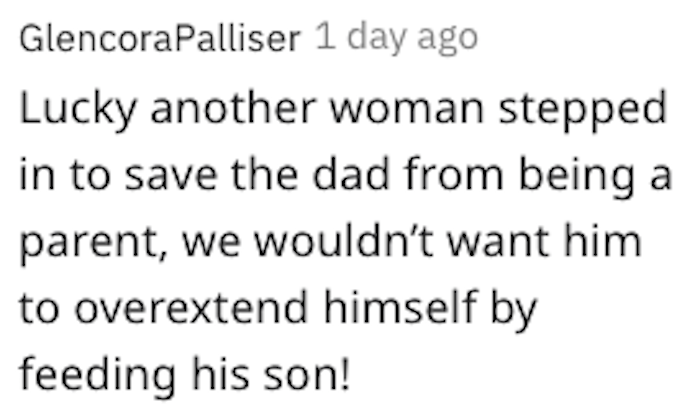Click the word 'overextend' in the comment

click(x=192, y=307)
